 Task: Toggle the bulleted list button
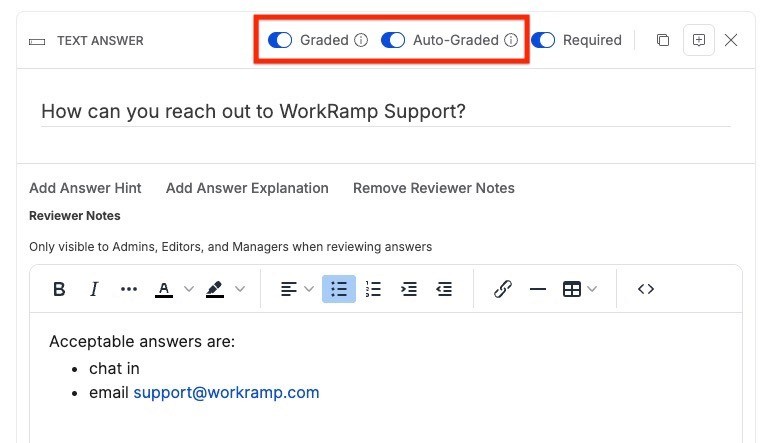point(339,289)
